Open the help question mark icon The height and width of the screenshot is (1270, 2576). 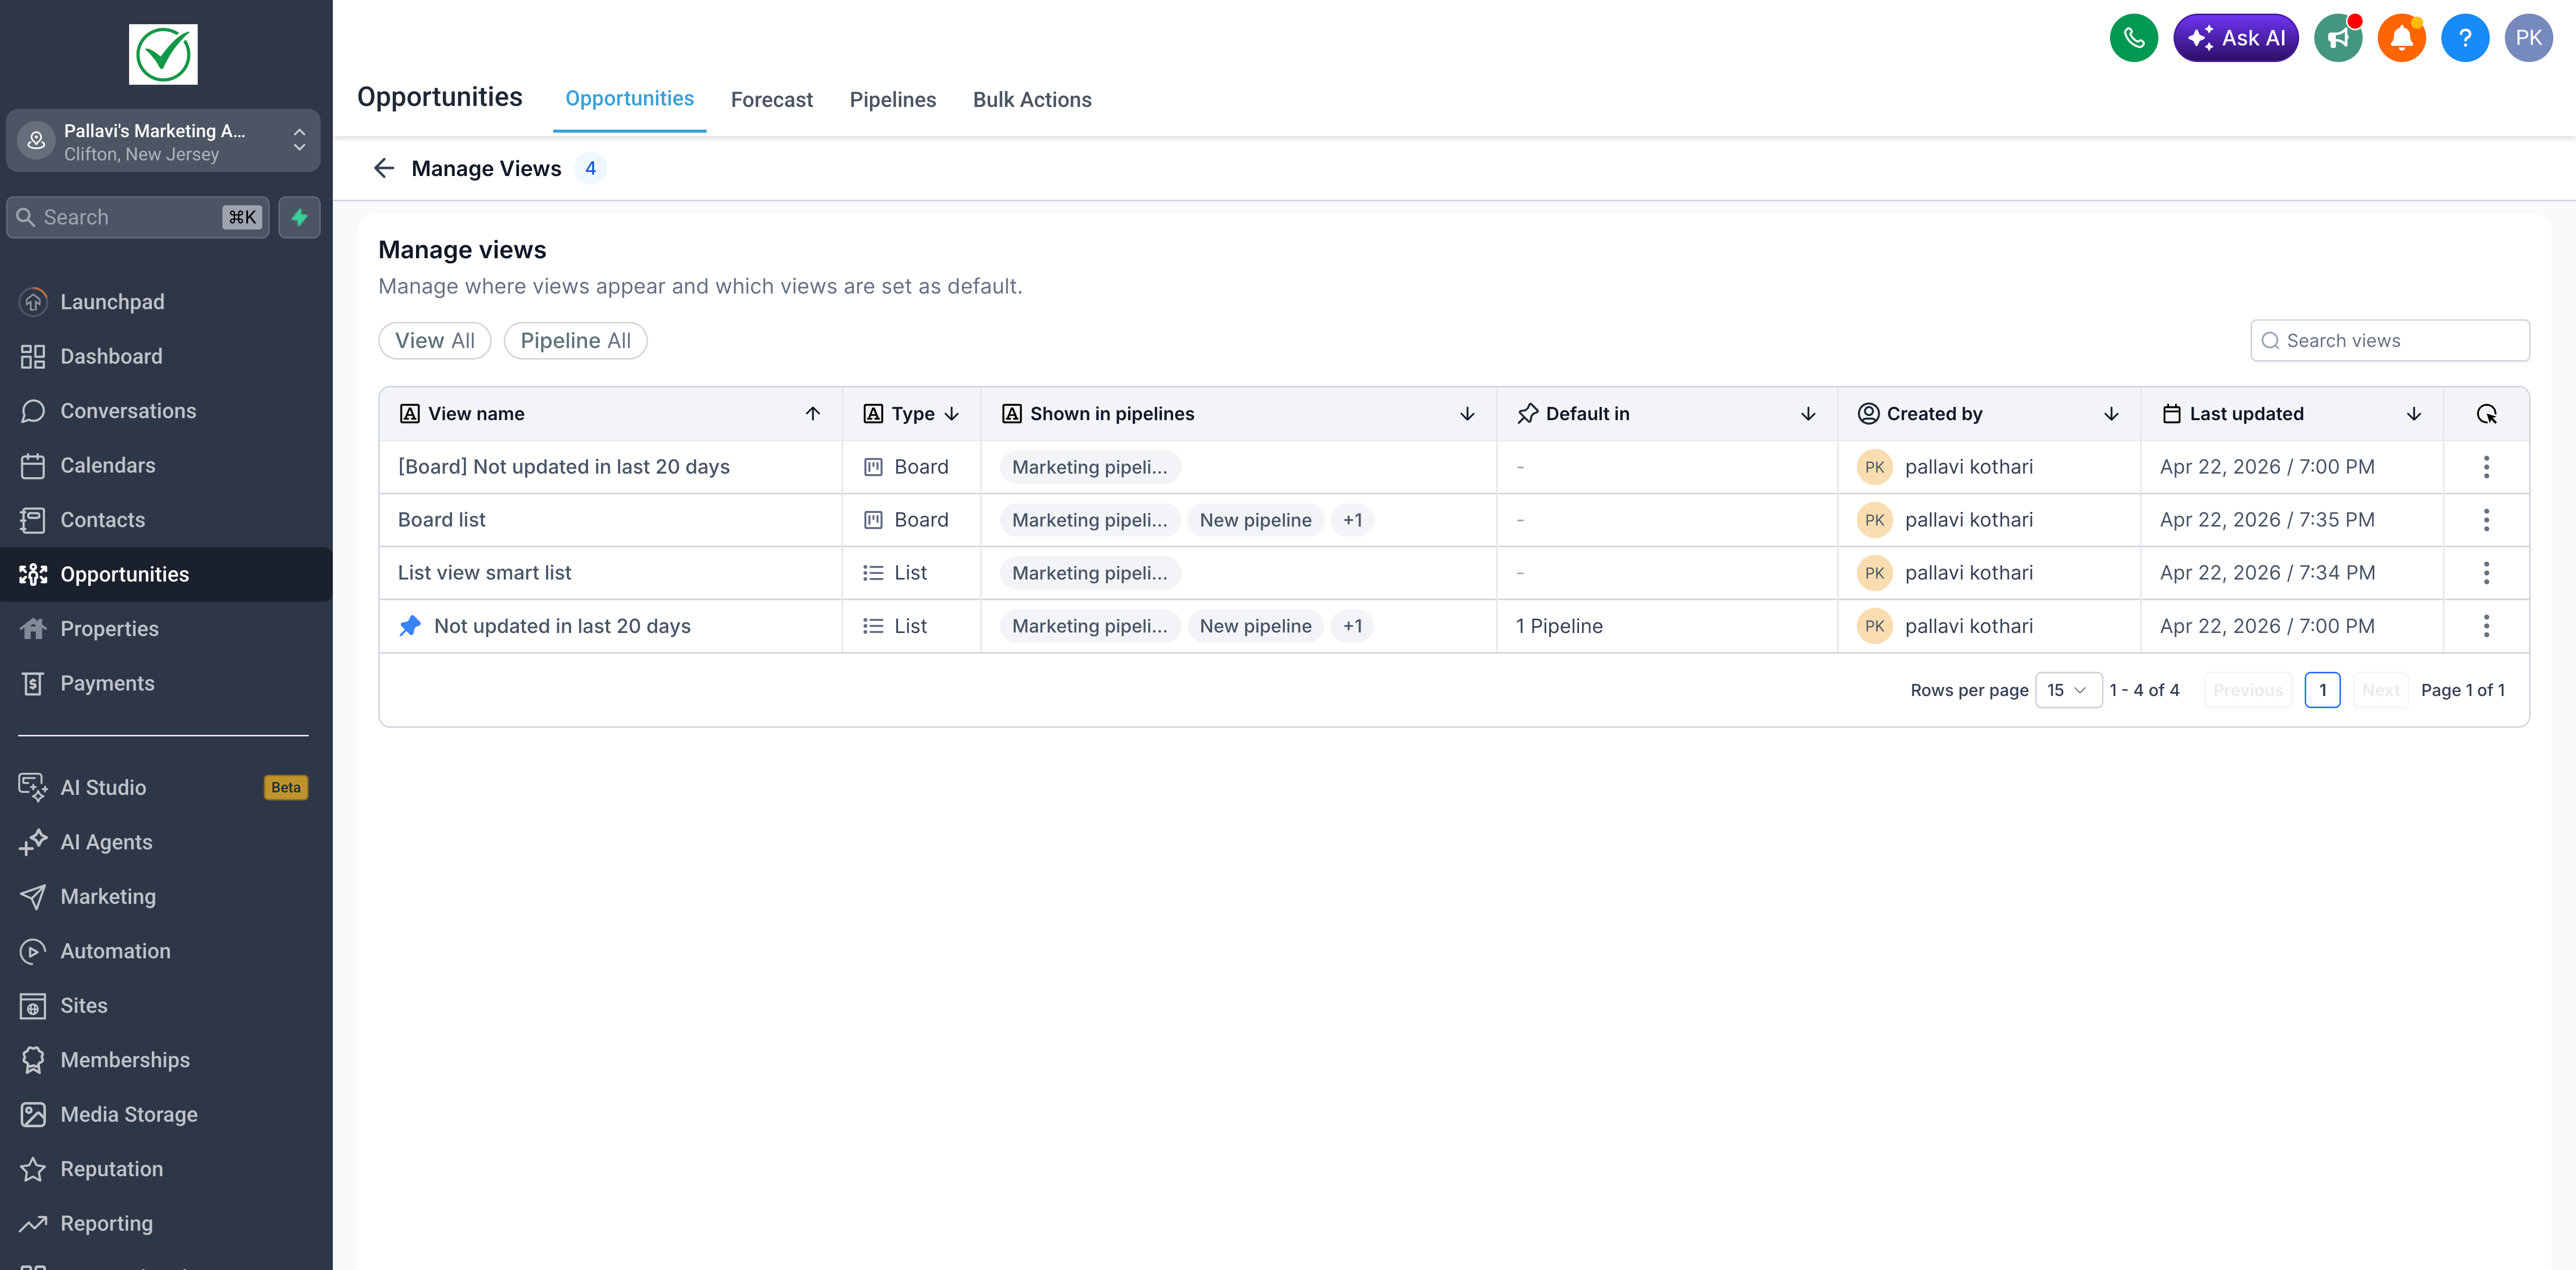pos(2465,37)
